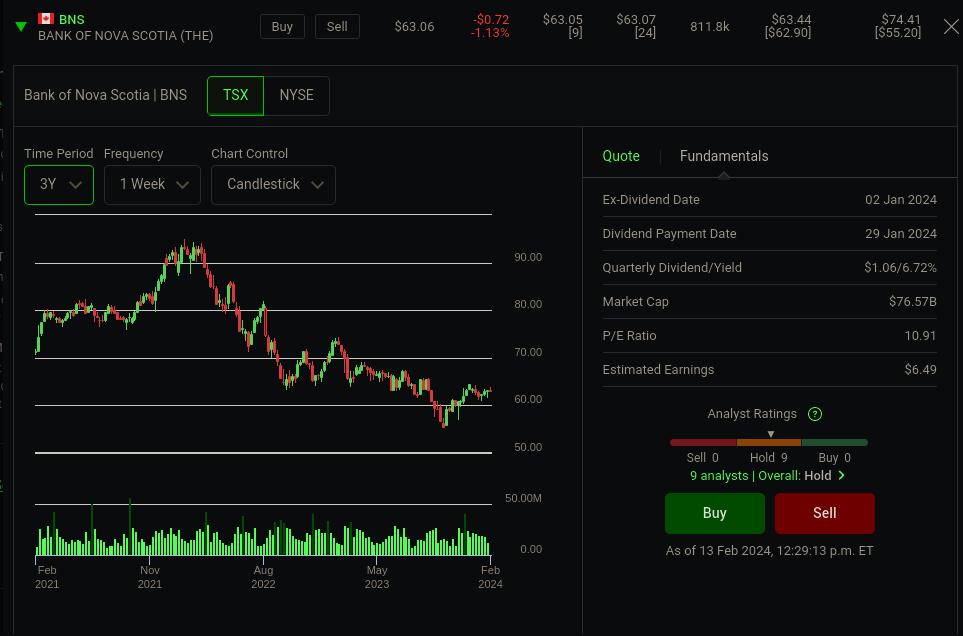
Task: Open the 9 analysts Overall Hold link
Action: [768, 475]
